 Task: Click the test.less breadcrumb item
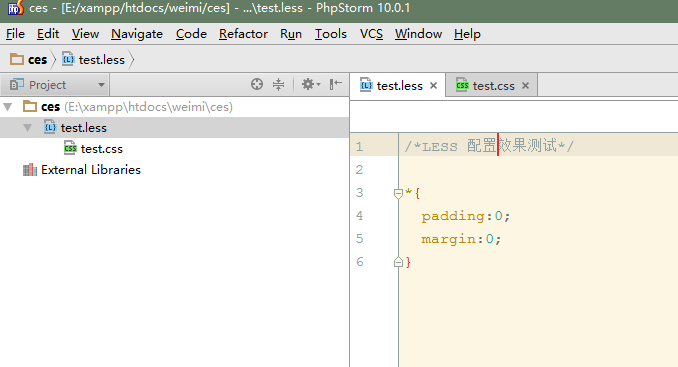[93, 59]
